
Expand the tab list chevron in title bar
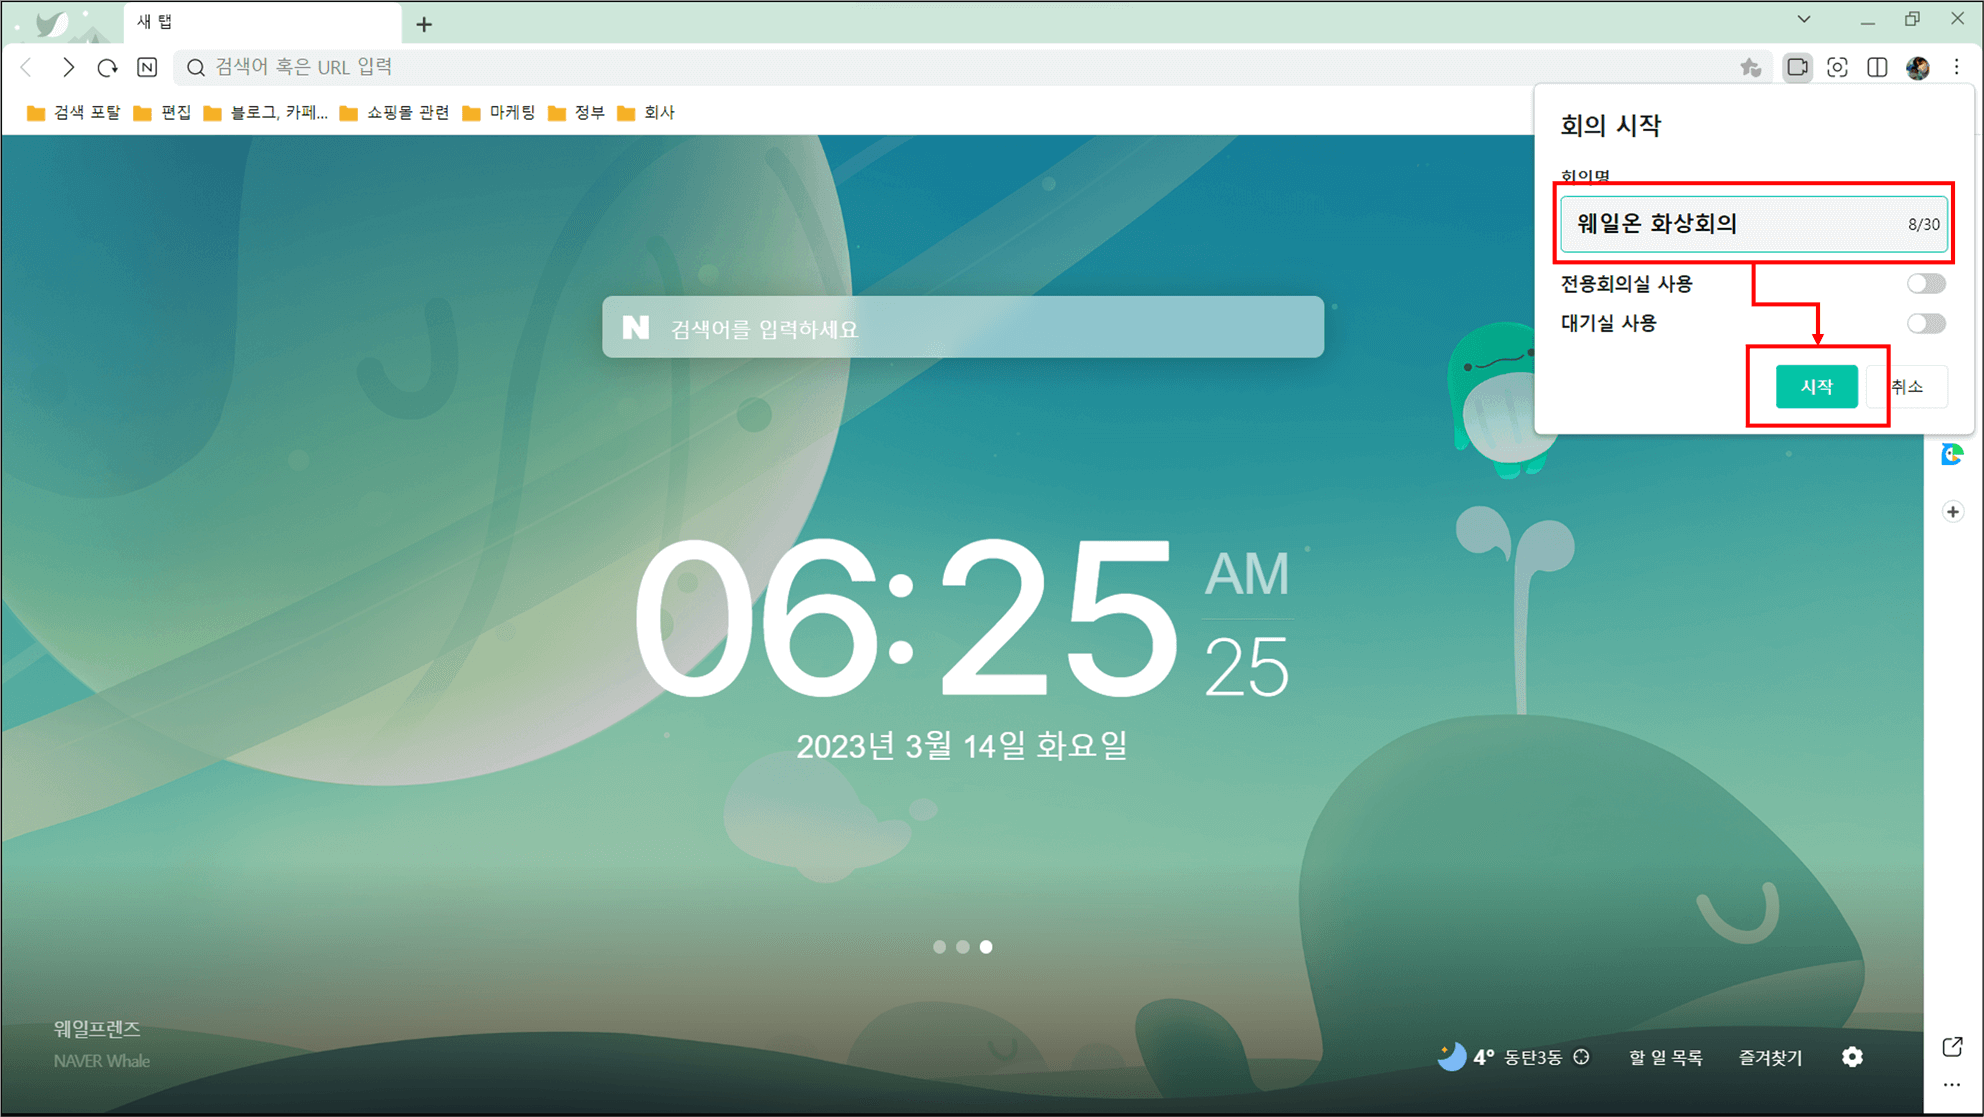[1804, 19]
